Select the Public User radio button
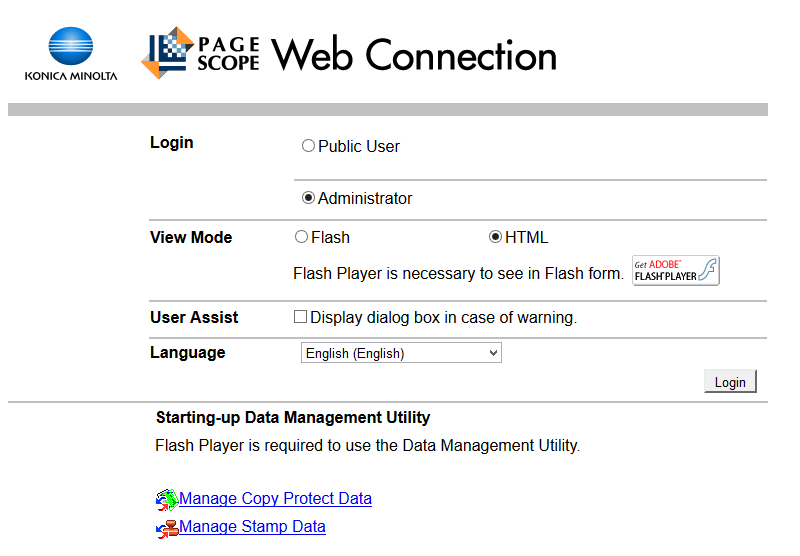Screen dimensions: 800x556 [x=308, y=146]
